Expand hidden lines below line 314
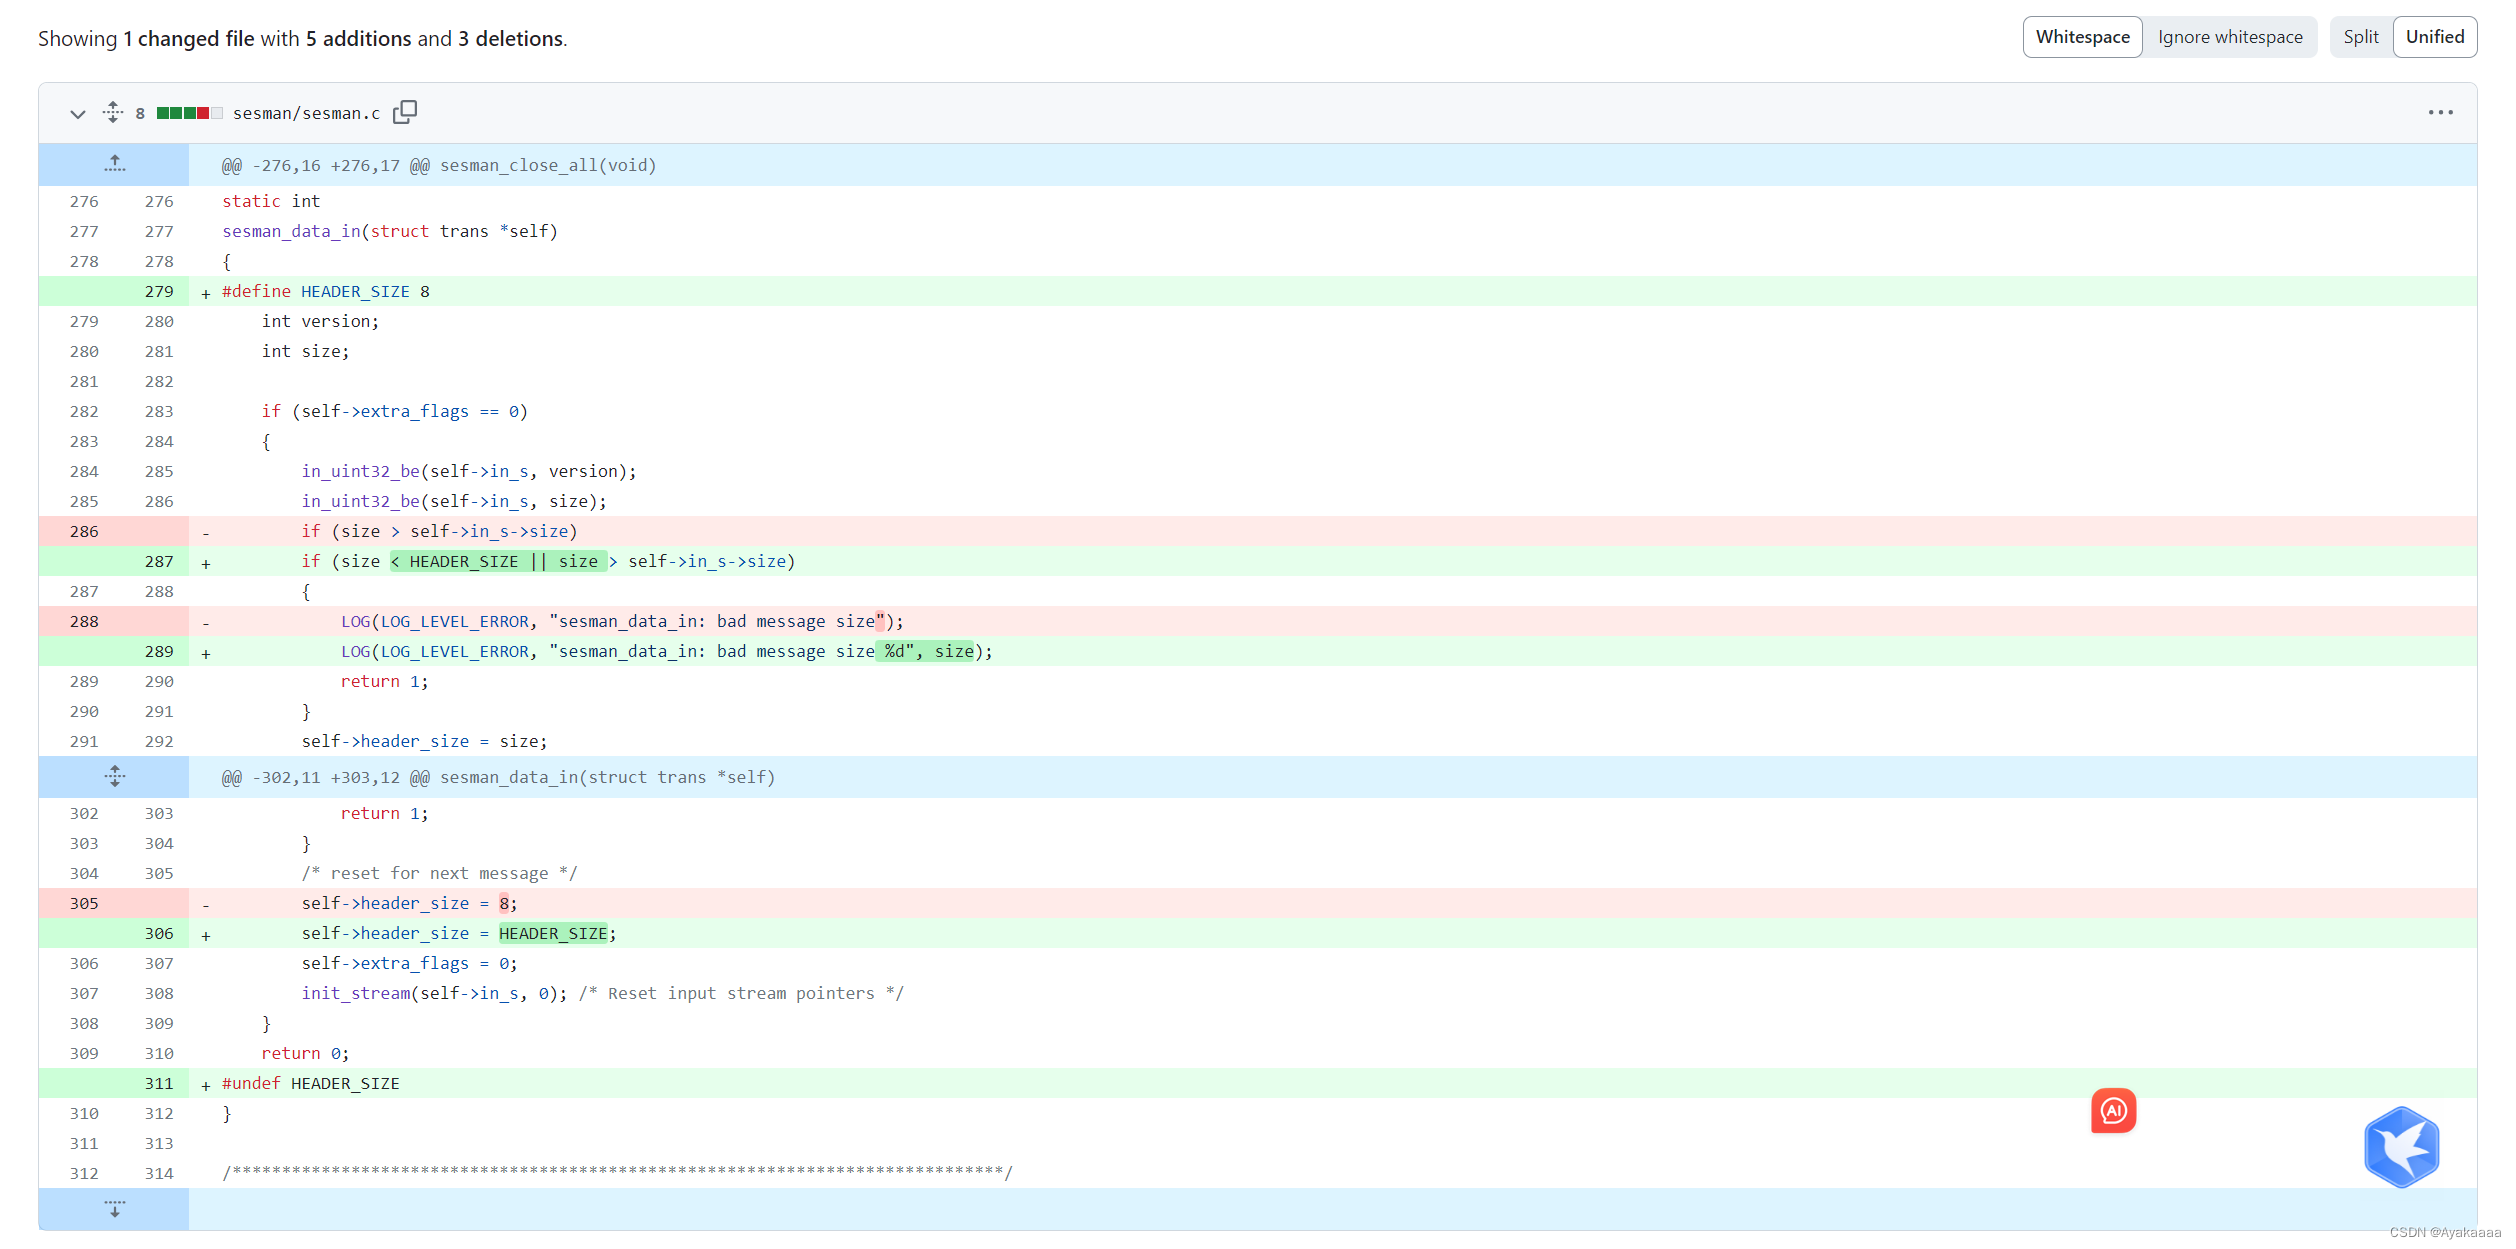The image size is (2516, 1249). (x=114, y=1209)
